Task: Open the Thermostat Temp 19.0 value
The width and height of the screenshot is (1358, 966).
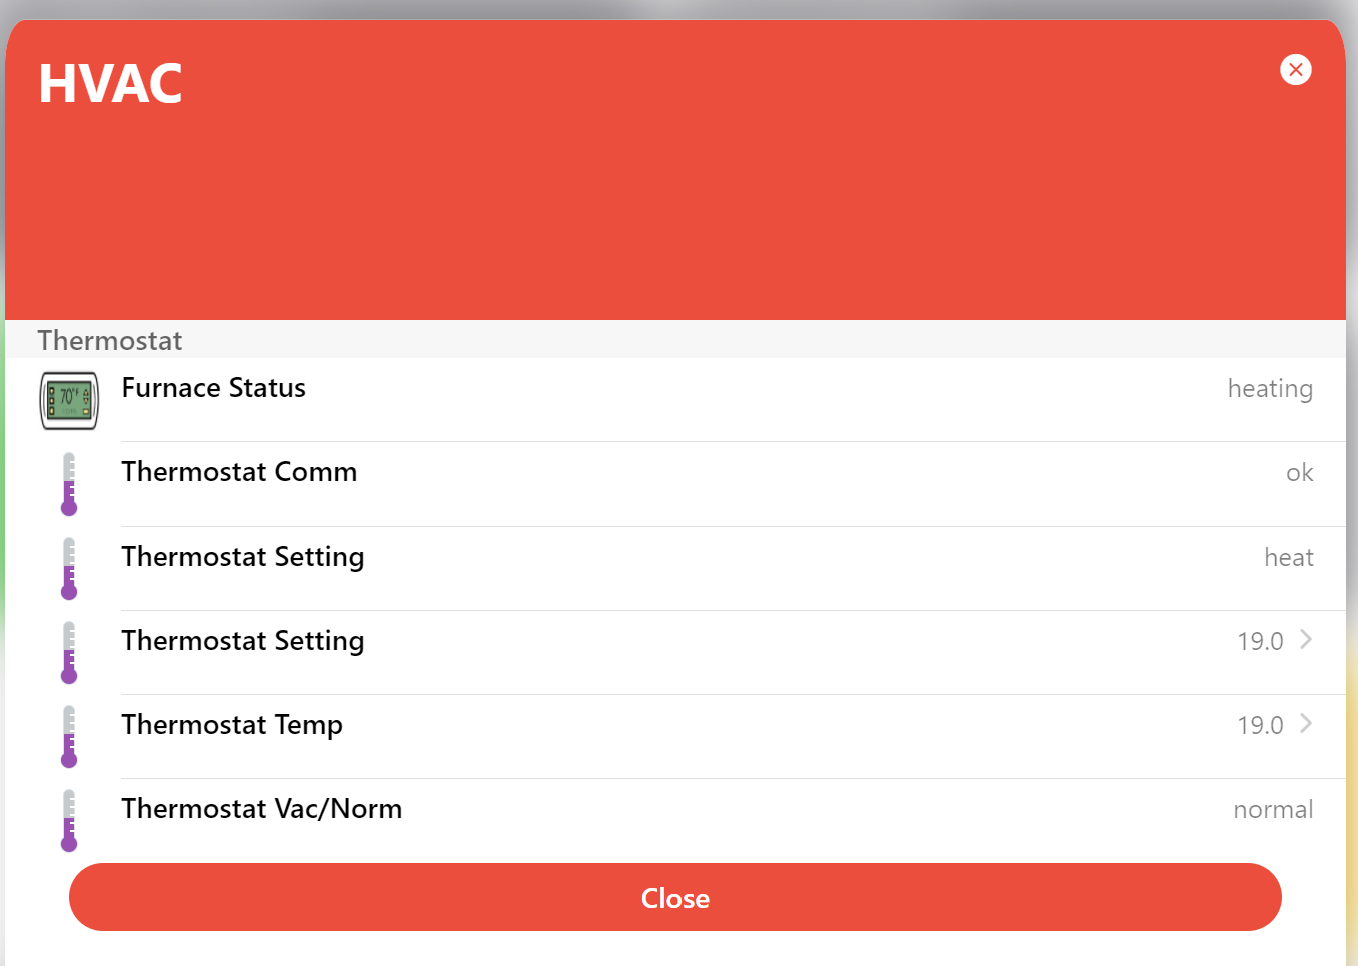Action: pos(1260,725)
